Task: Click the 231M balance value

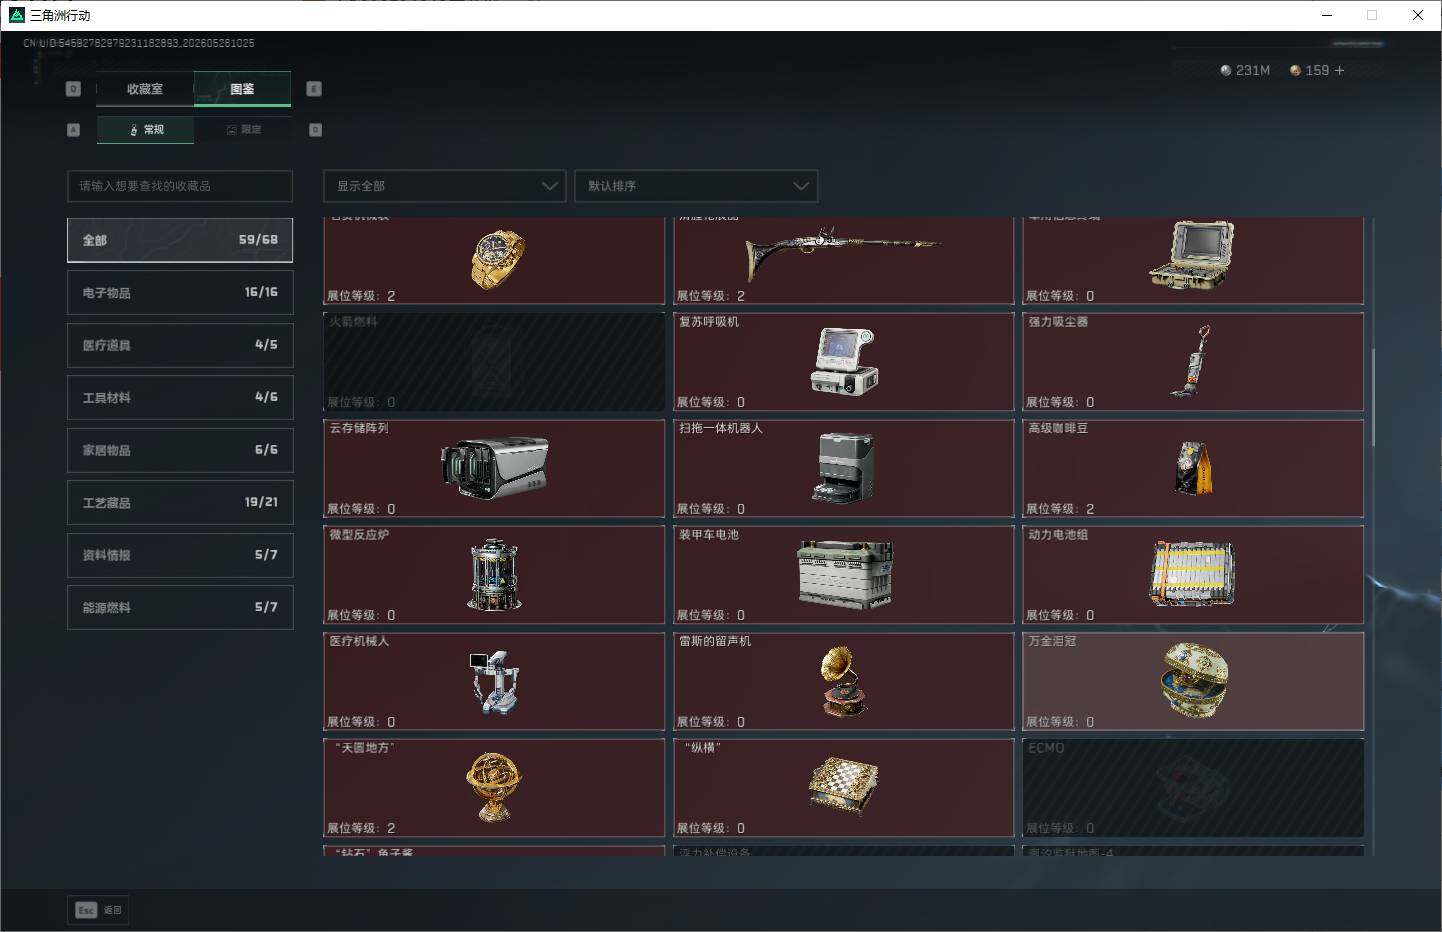Action: (1253, 70)
